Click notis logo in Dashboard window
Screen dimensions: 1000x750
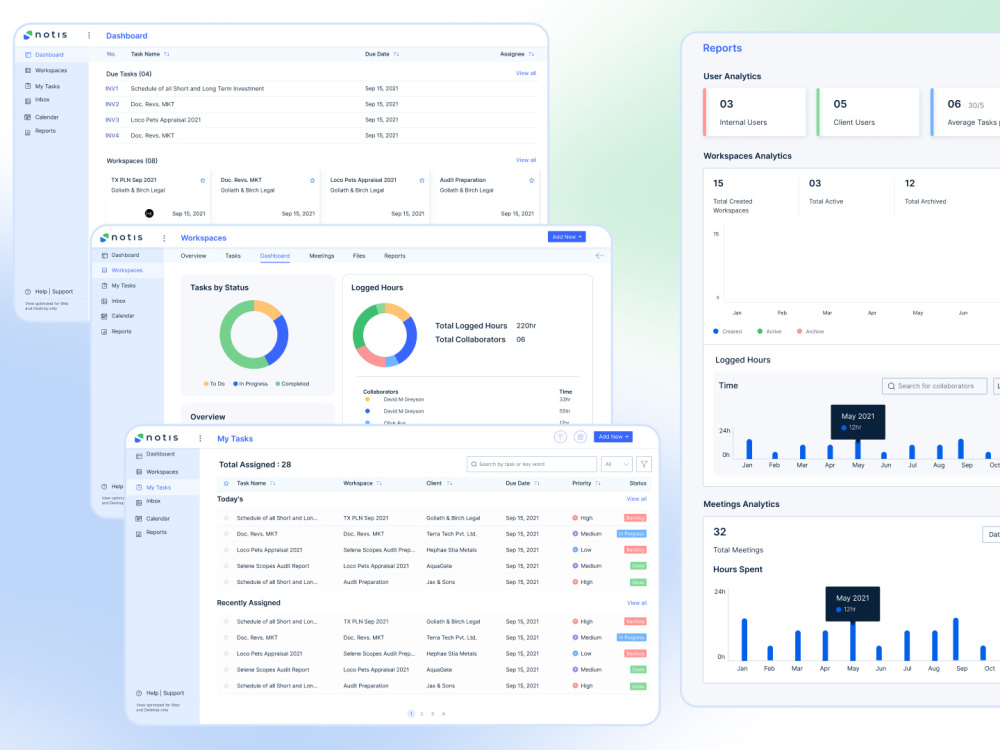coord(45,35)
